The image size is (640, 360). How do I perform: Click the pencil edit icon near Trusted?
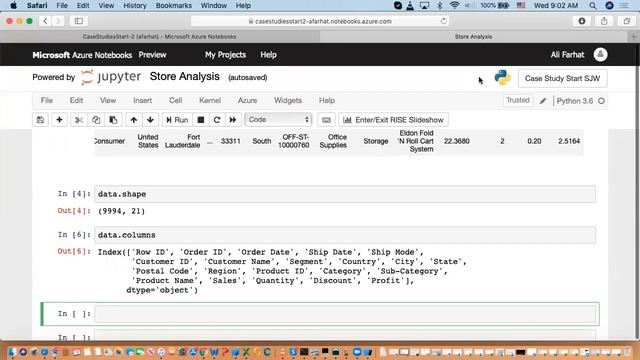[x=542, y=101]
